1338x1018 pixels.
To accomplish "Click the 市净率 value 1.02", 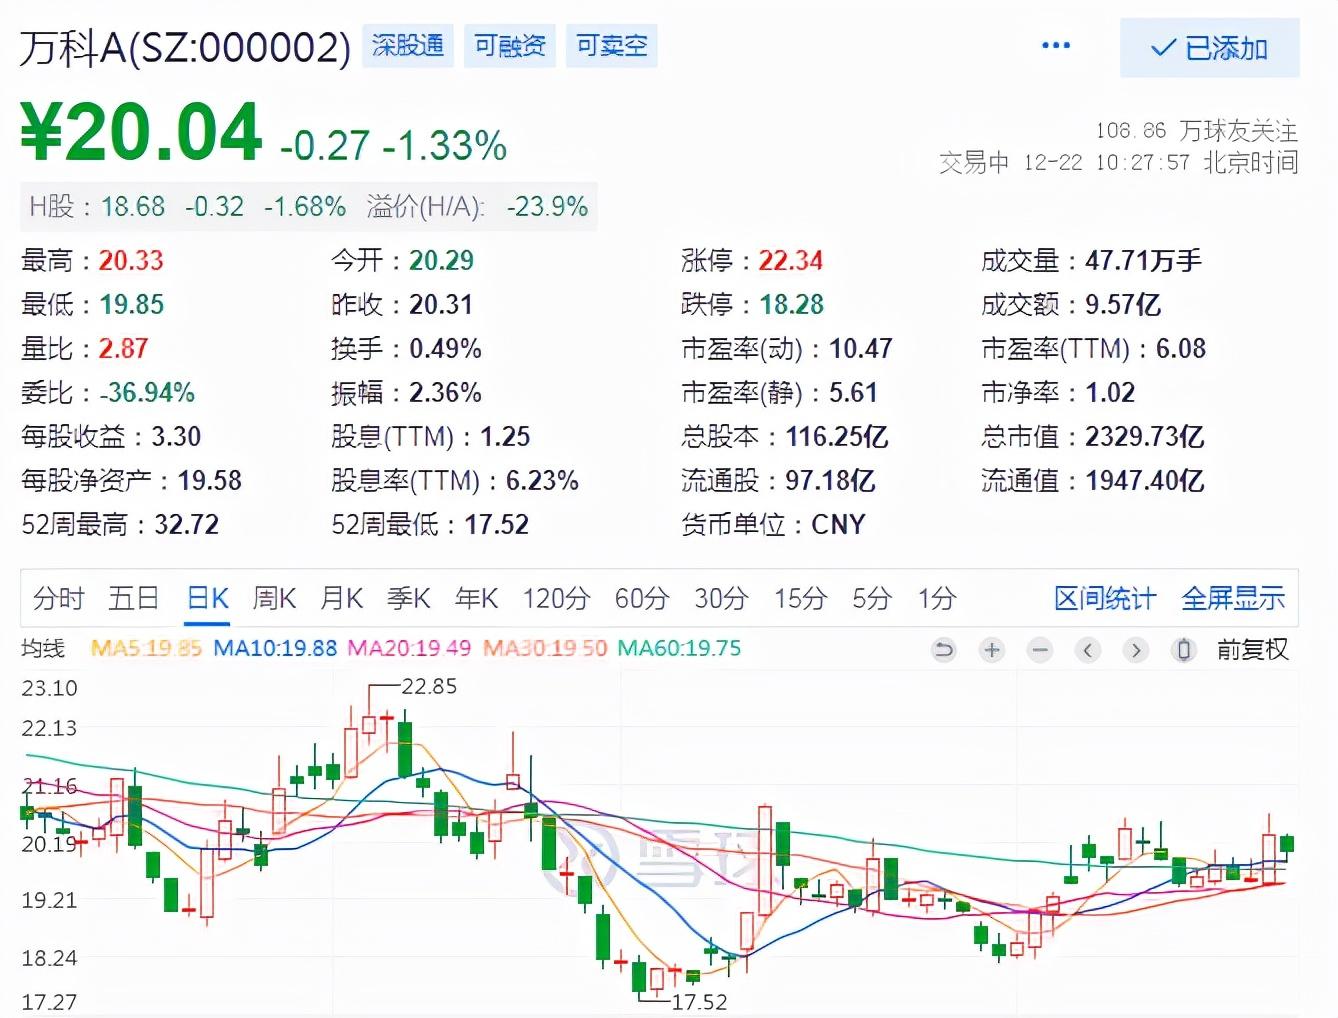I will (x=1110, y=393).
